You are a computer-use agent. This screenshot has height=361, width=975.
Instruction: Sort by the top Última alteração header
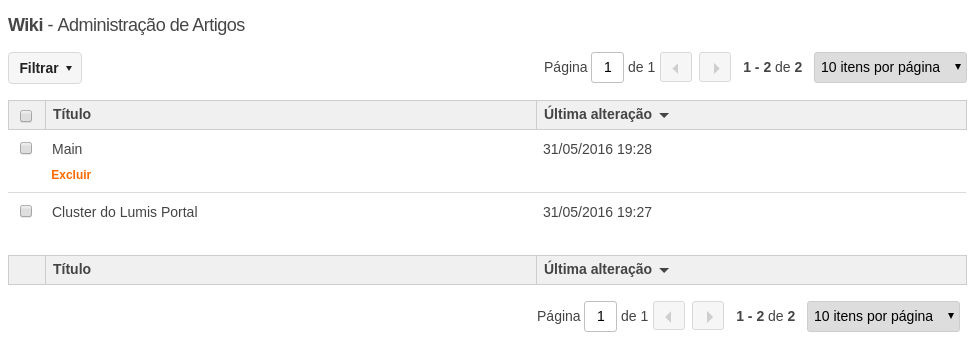pos(598,114)
